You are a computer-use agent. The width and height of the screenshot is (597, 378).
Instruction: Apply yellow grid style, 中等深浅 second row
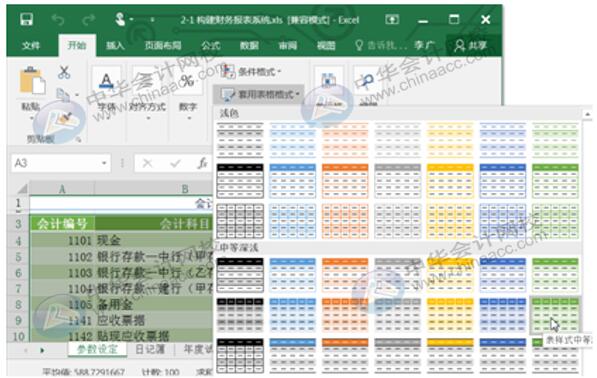pos(450,315)
